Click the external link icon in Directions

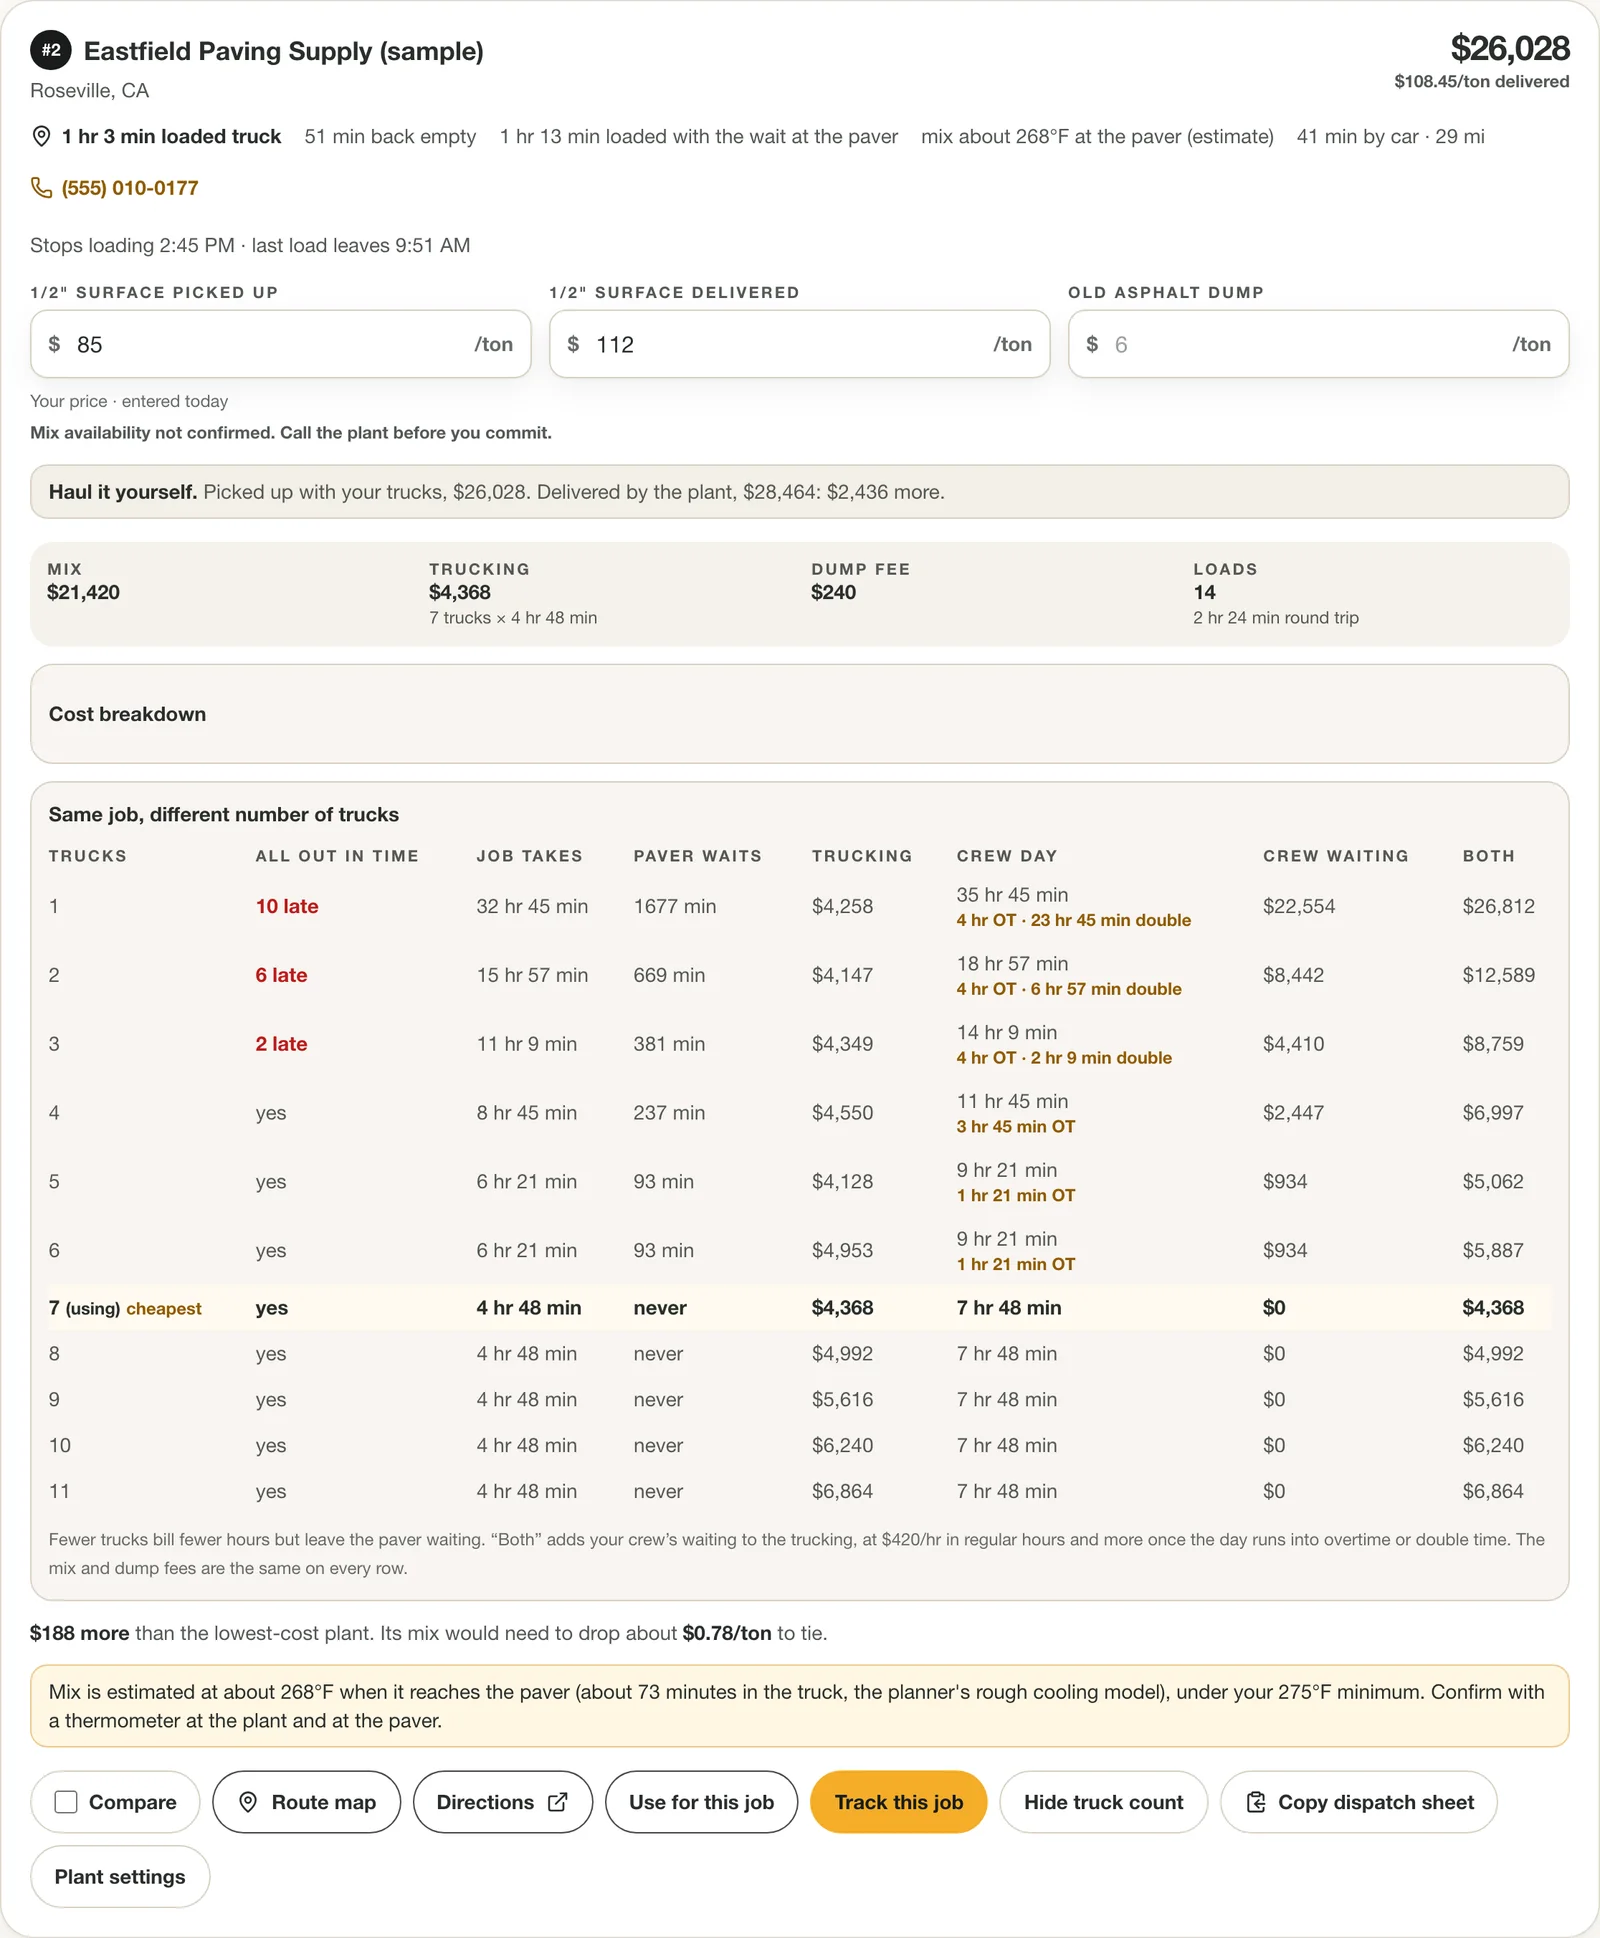point(558,1802)
